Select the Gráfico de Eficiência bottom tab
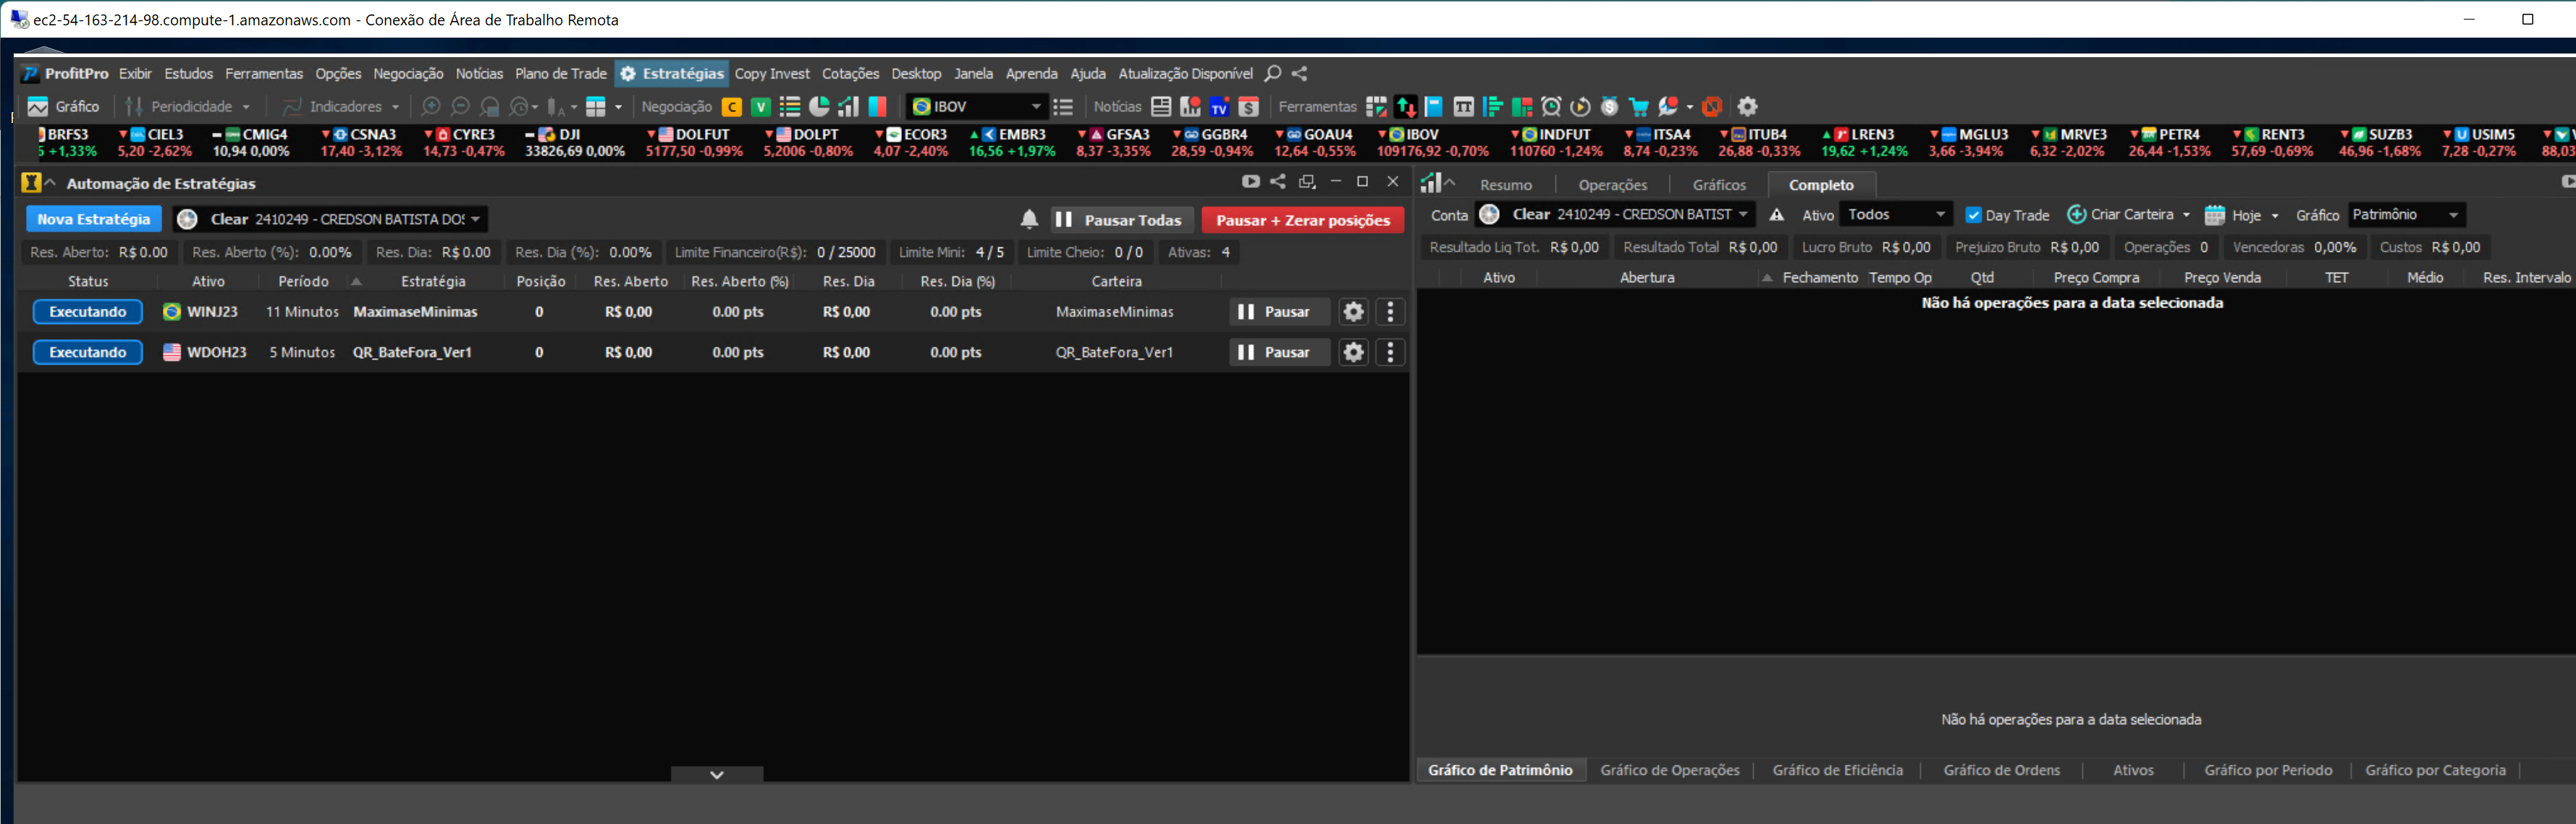The image size is (2576, 824). click(x=1837, y=770)
